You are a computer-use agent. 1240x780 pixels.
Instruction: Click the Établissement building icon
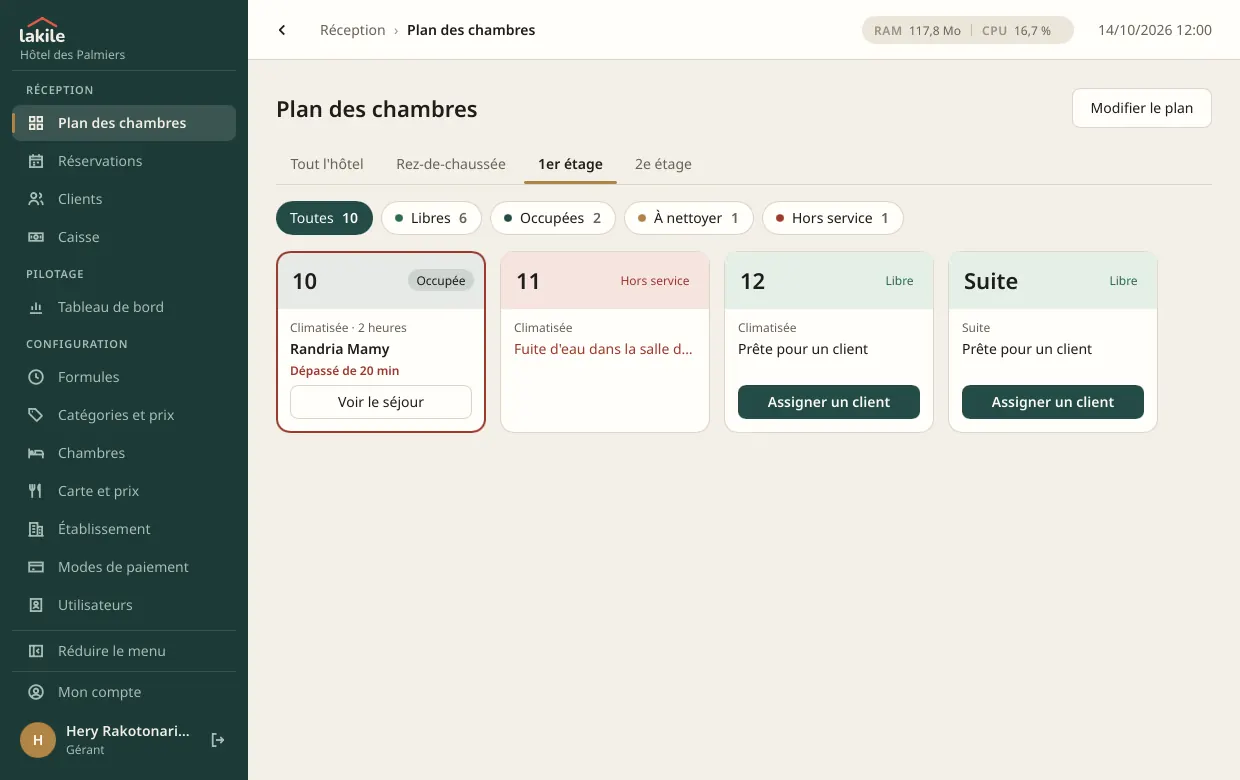click(x=36, y=529)
